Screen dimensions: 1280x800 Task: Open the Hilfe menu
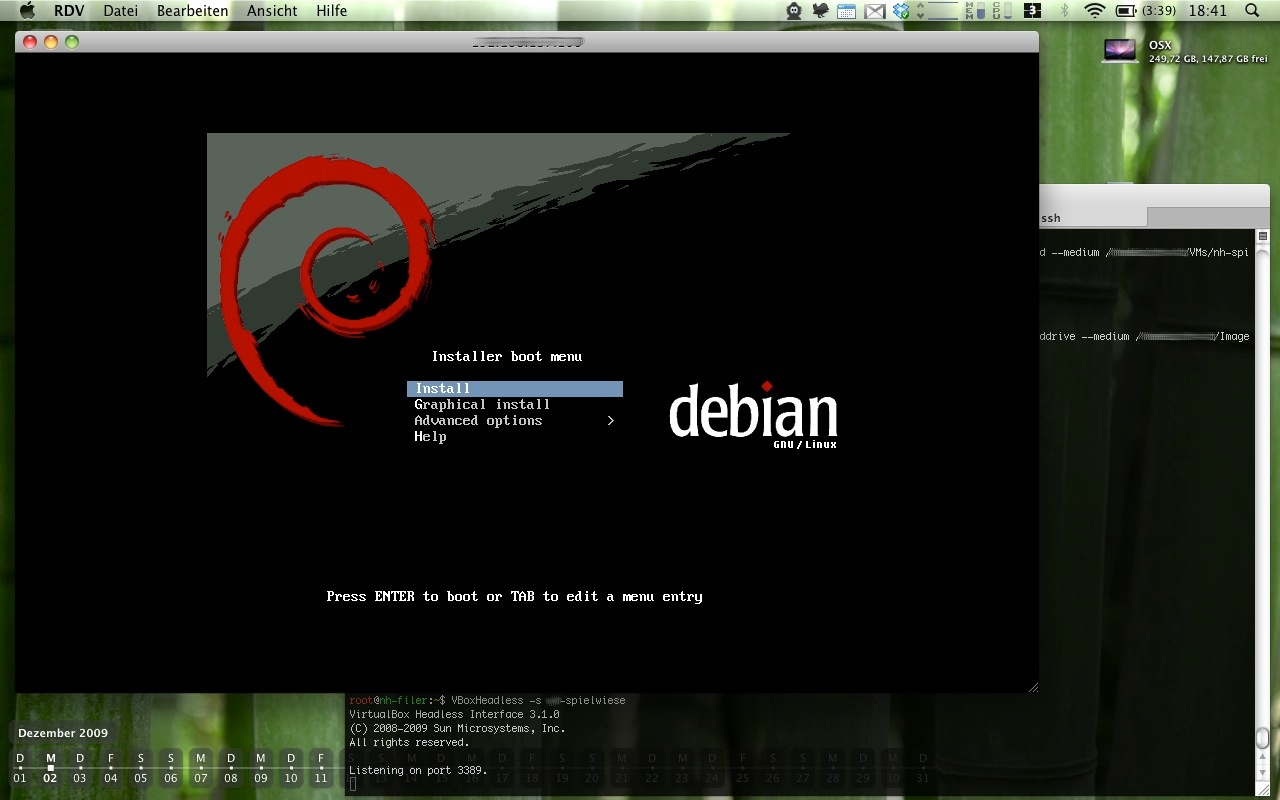coord(332,11)
